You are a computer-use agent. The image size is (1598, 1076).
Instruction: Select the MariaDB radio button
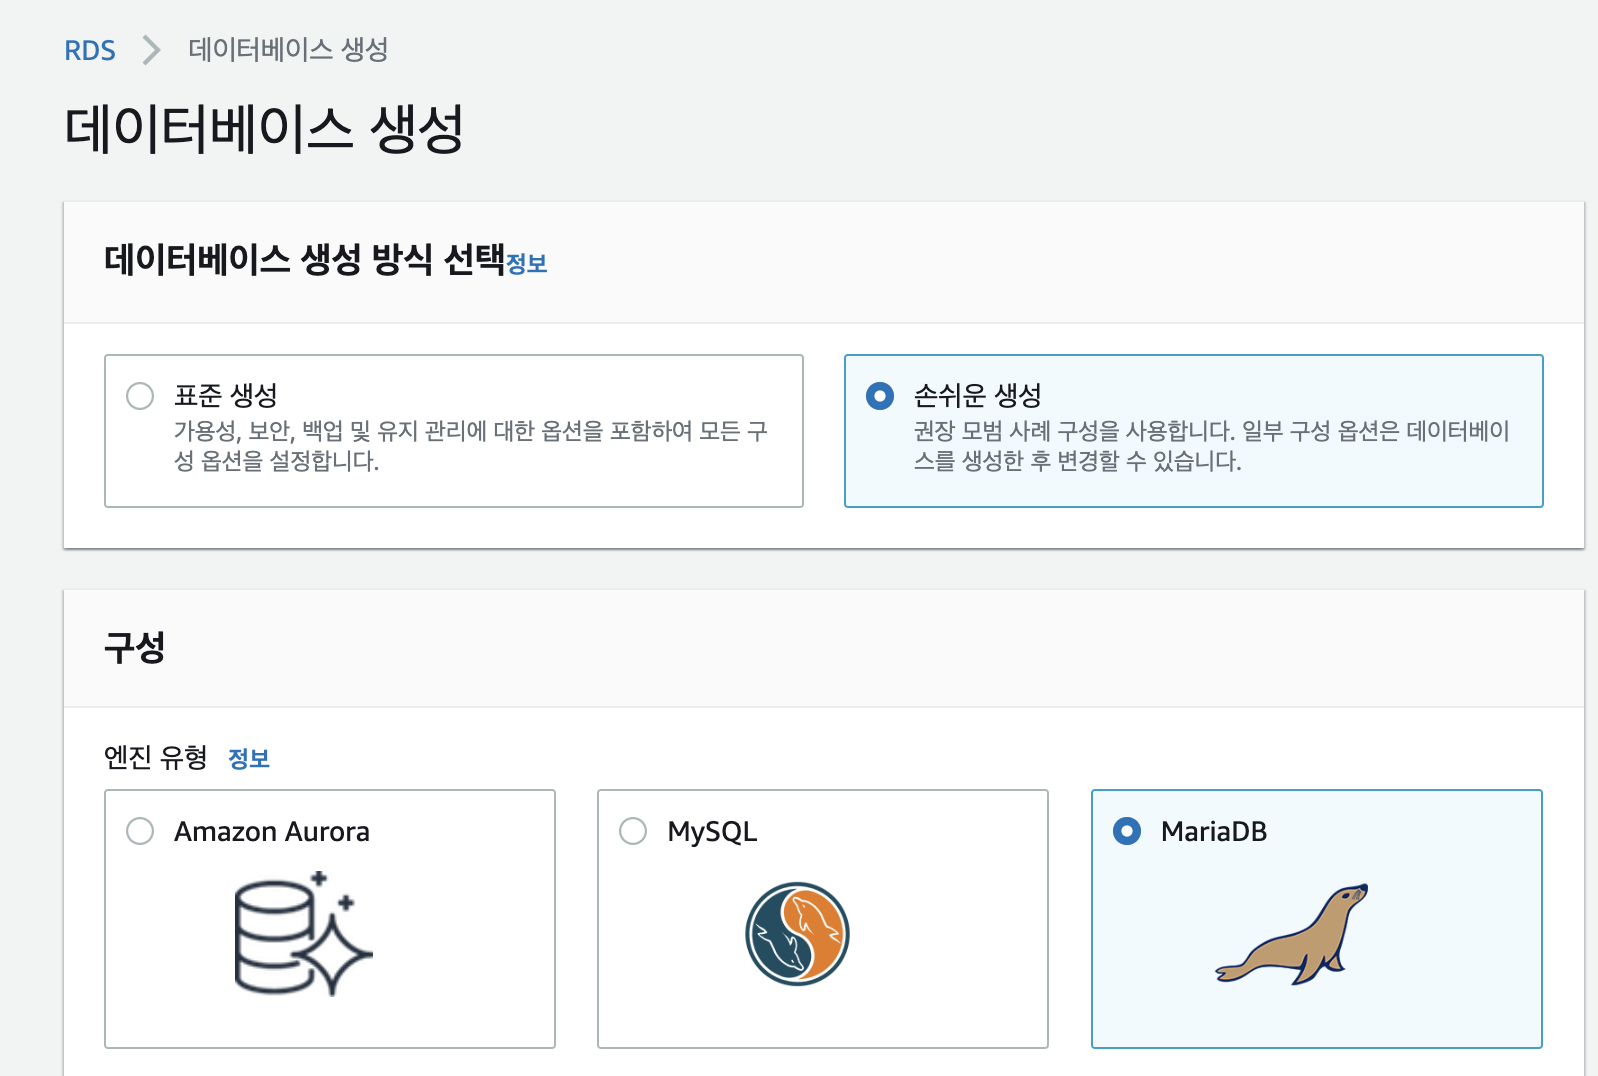tap(1127, 831)
